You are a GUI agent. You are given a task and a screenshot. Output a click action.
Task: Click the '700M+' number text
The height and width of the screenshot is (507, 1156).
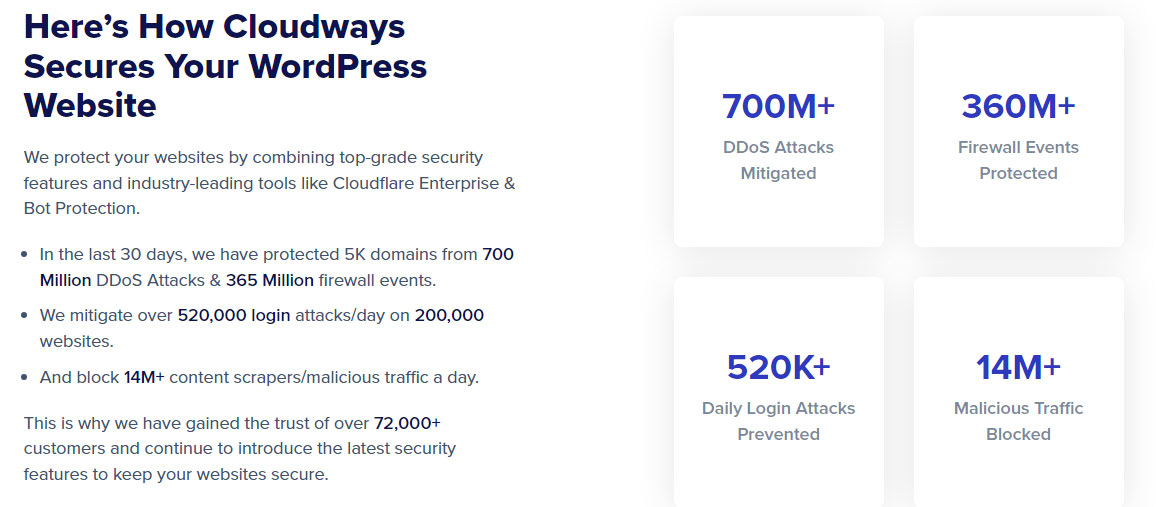pos(779,106)
